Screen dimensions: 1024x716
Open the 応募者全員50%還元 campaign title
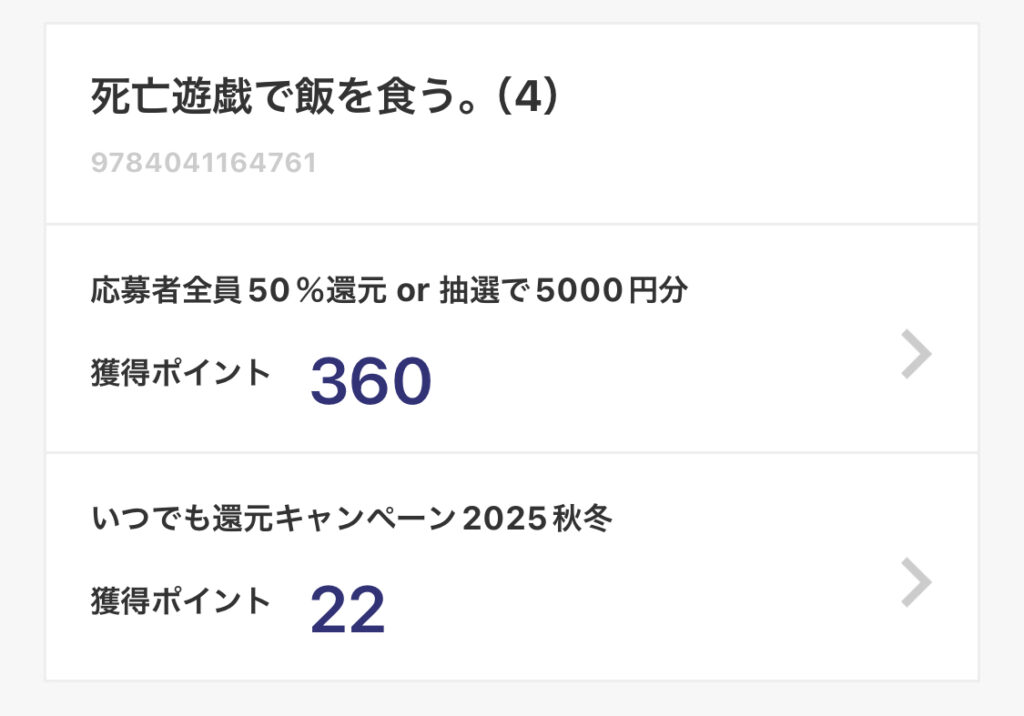tap(388, 291)
